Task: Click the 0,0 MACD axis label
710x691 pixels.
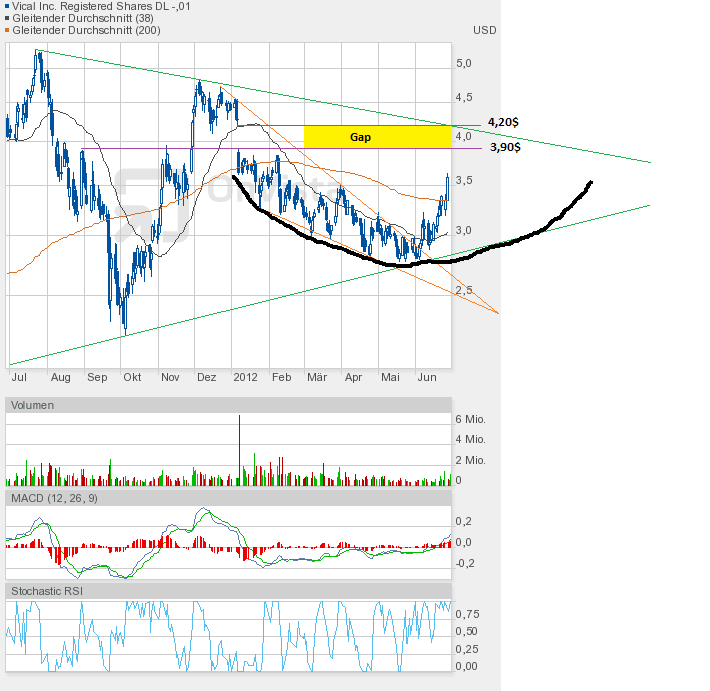Action: [x=463, y=542]
